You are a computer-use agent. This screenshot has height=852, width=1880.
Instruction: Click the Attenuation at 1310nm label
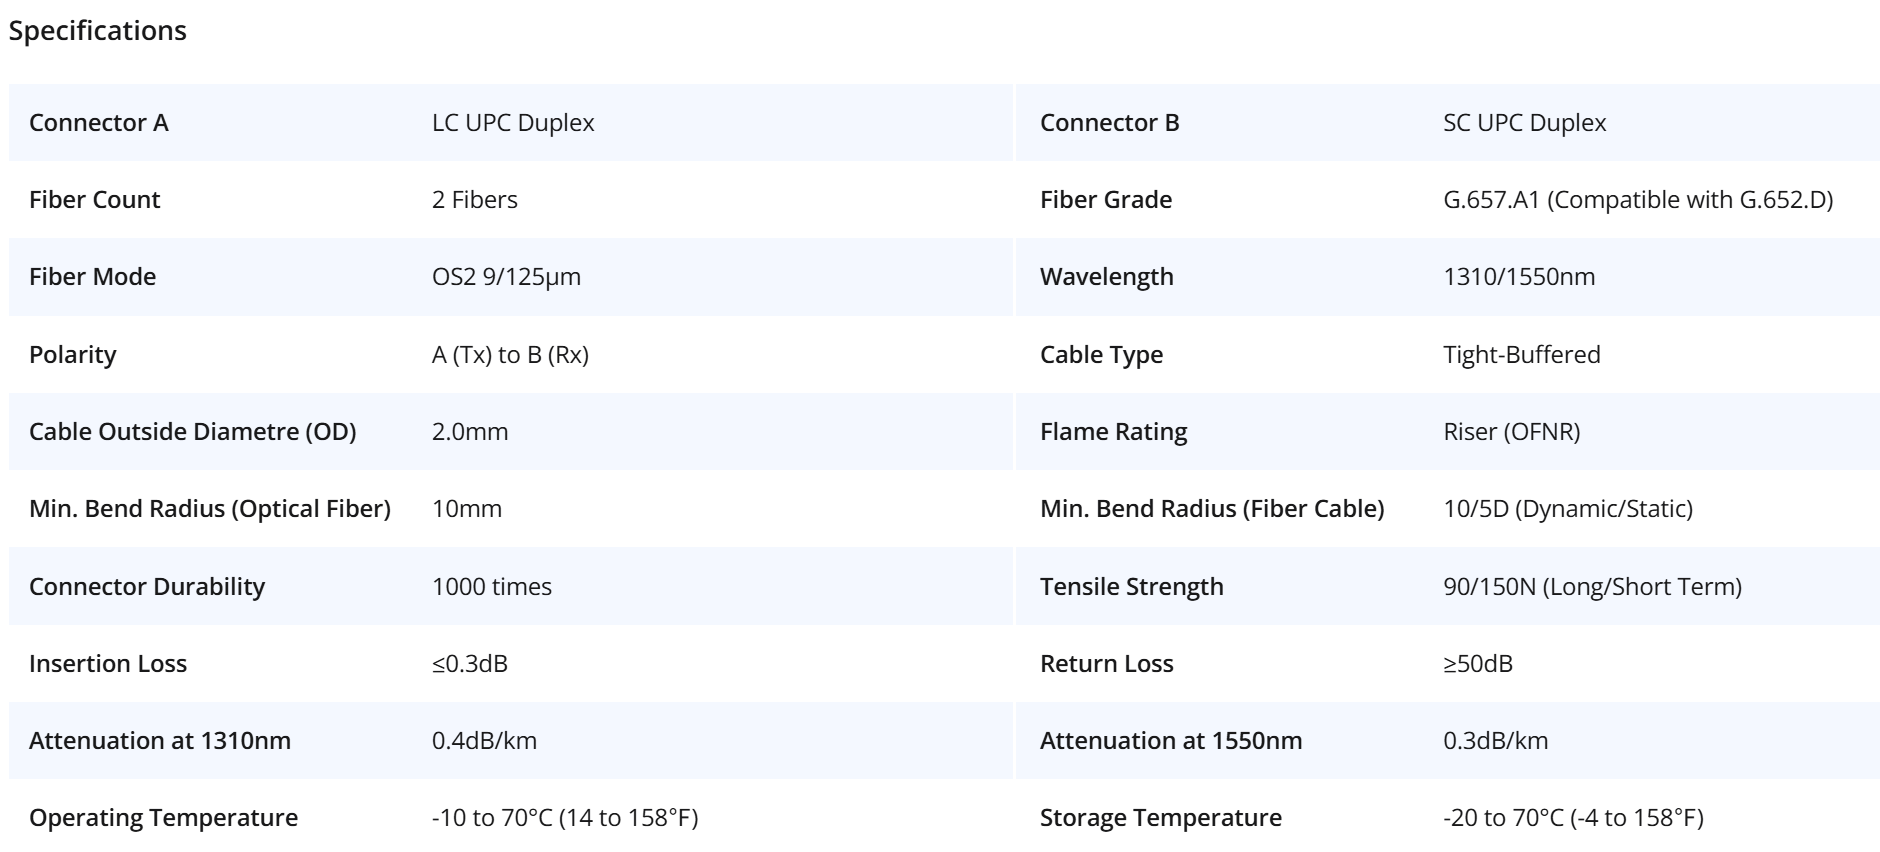point(160,741)
